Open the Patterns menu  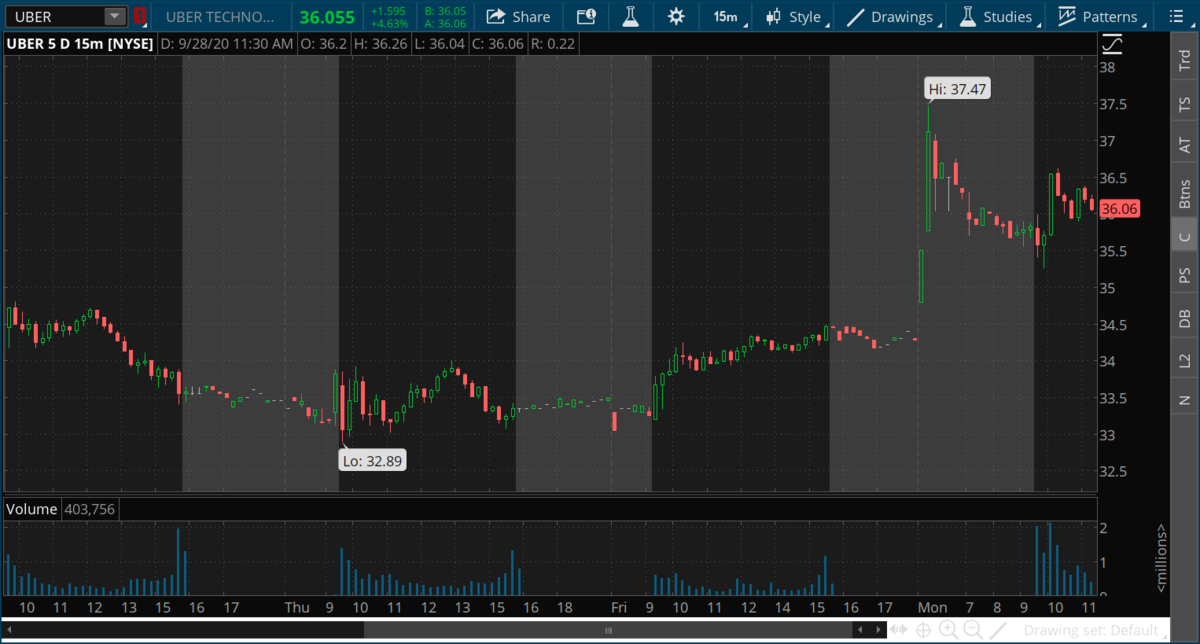(x=1098, y=17)
